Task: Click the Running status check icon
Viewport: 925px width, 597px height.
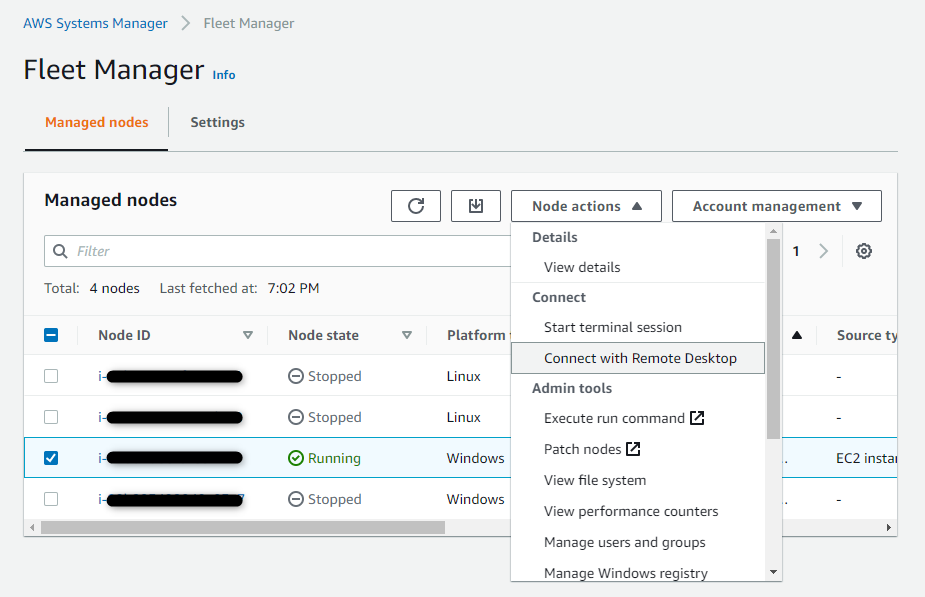Action: (x=296, y=458)
